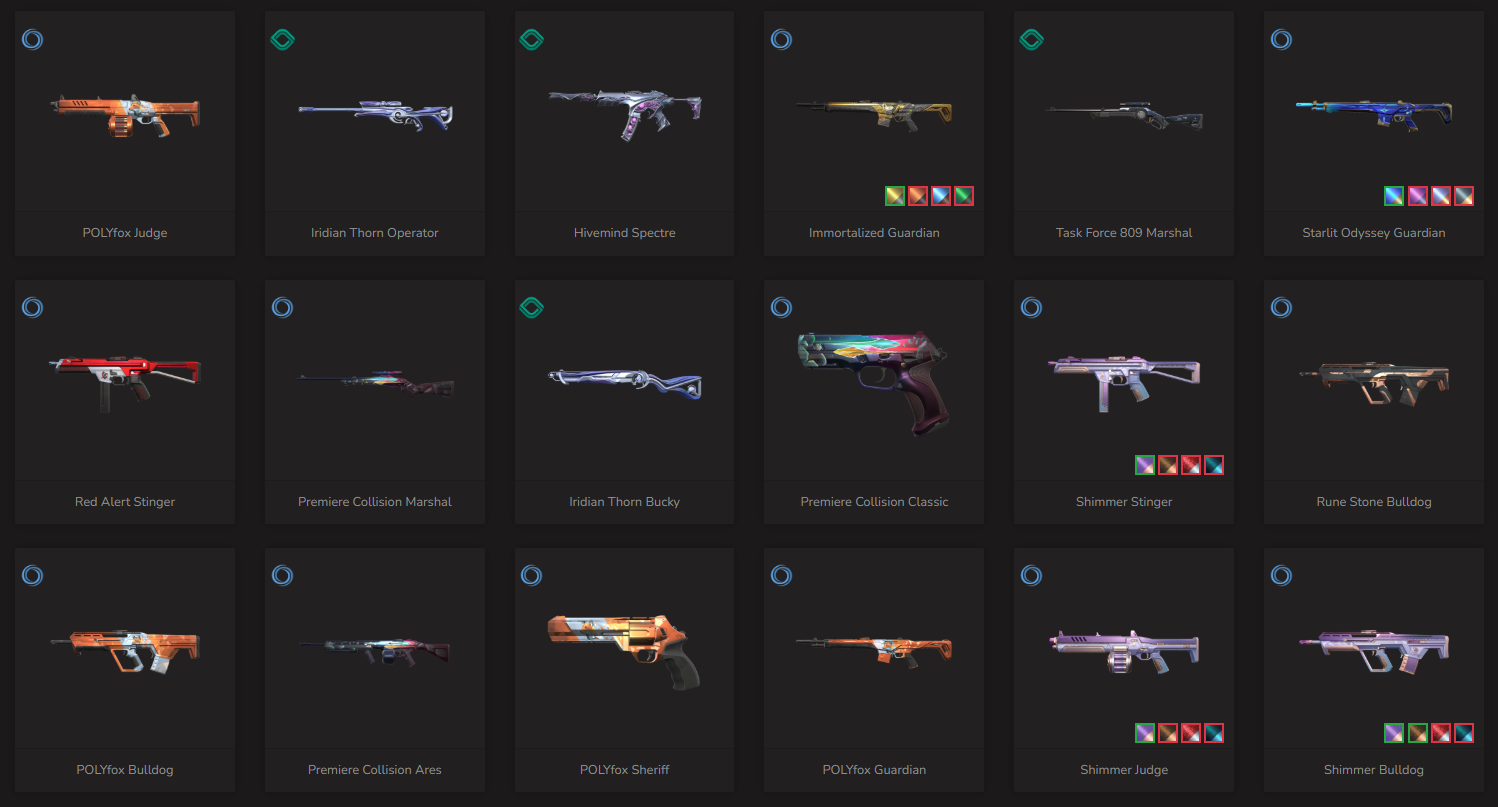1498x807 pixels.
Task: Click the tier icon on POLYfox Judge card
Action: tap(33, 39)
